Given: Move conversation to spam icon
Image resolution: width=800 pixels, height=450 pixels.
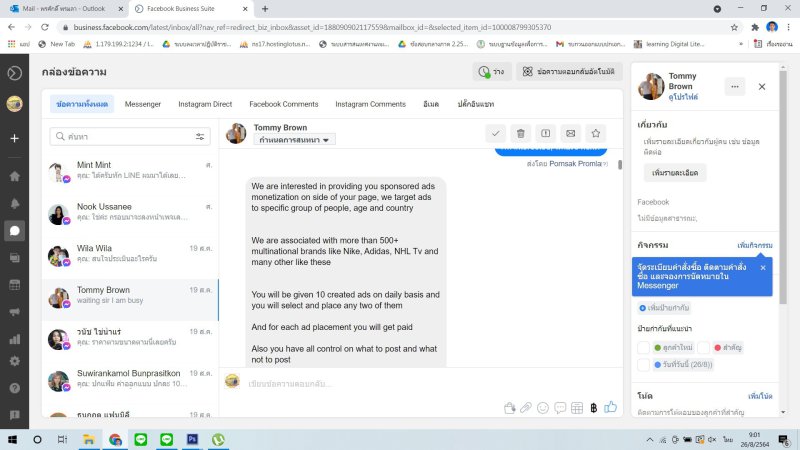Looking at the screenshot, I should [545, 133].
